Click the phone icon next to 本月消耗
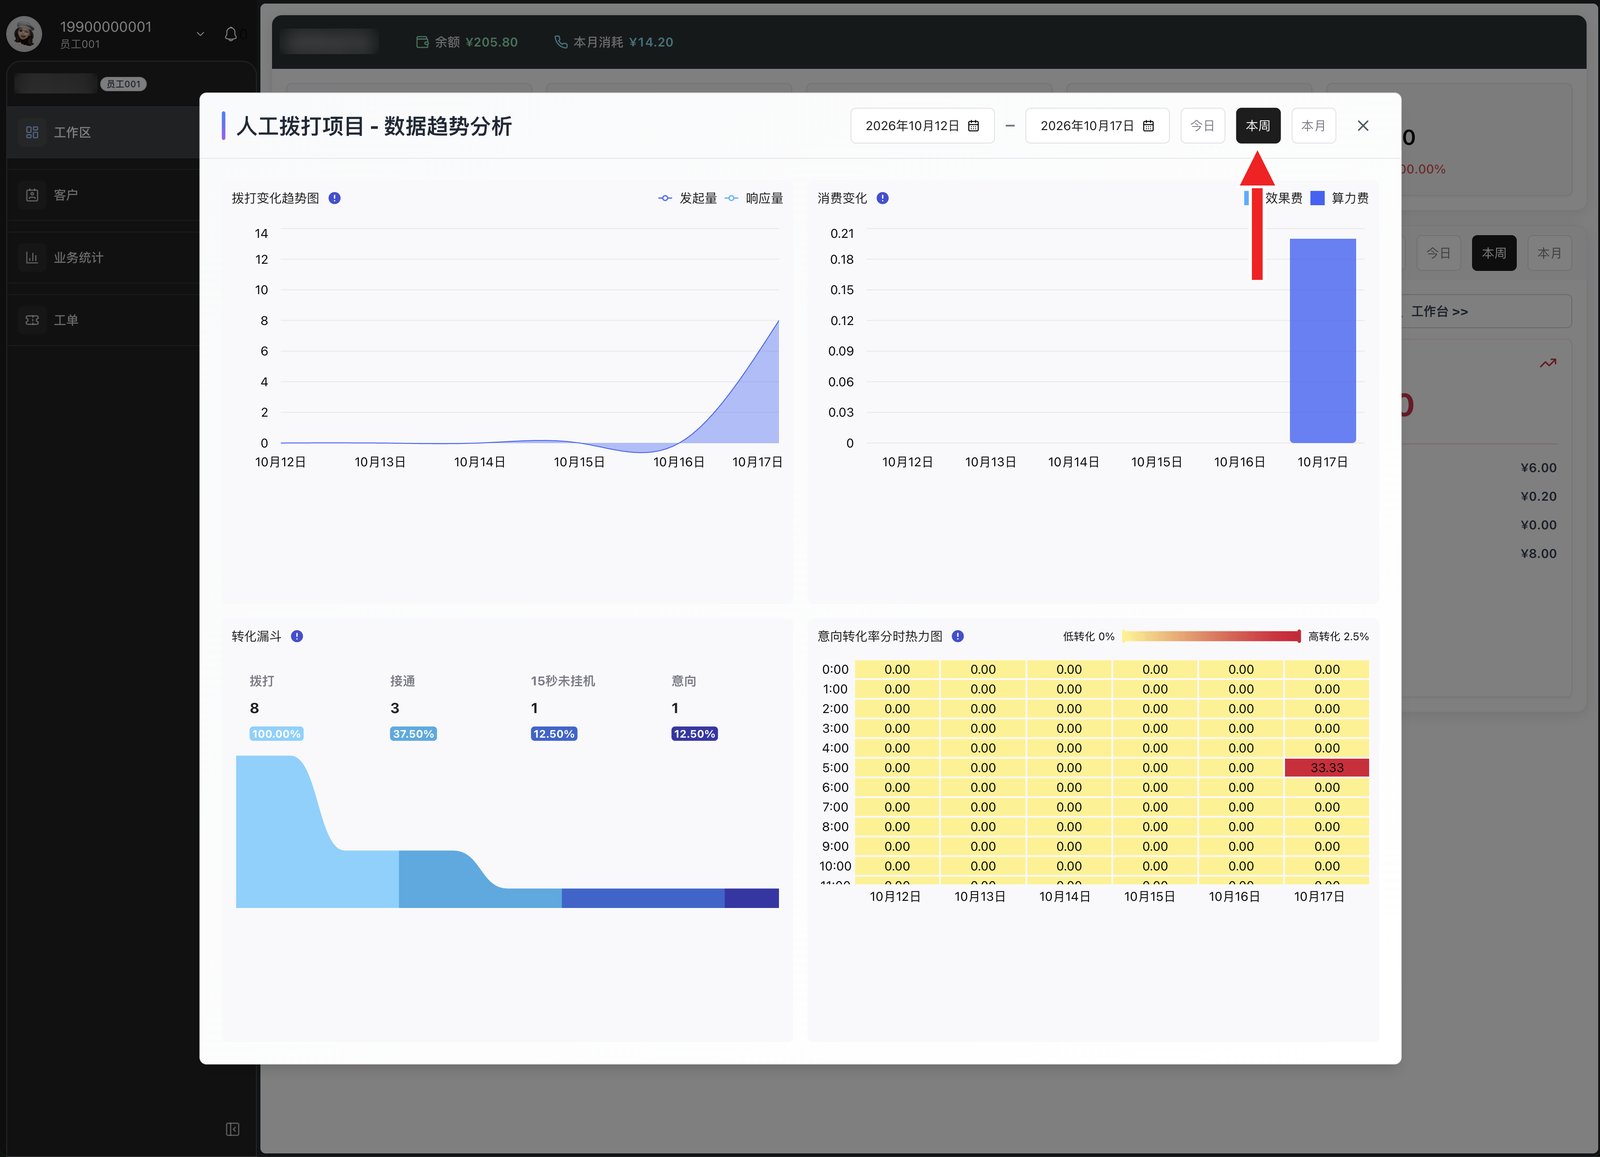Viewport: 1600px width, 1157px height. (560, 42)
